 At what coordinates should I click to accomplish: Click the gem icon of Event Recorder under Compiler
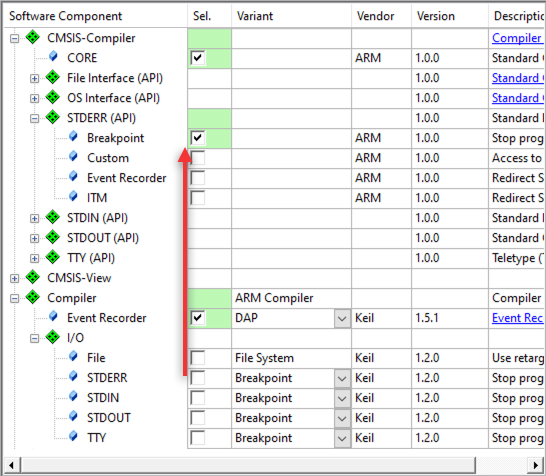click(x=53, y=317)
